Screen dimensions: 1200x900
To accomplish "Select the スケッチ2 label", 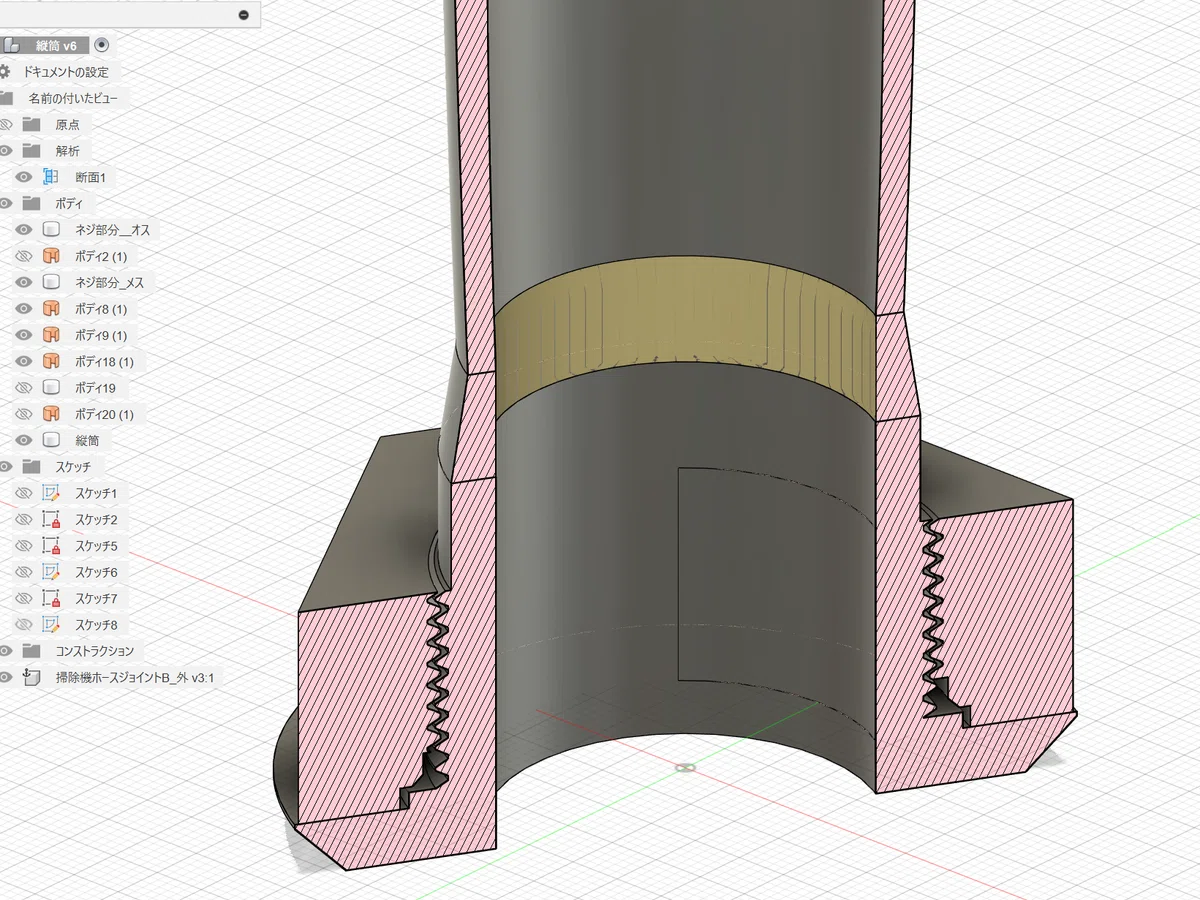I will pos(96,519).
